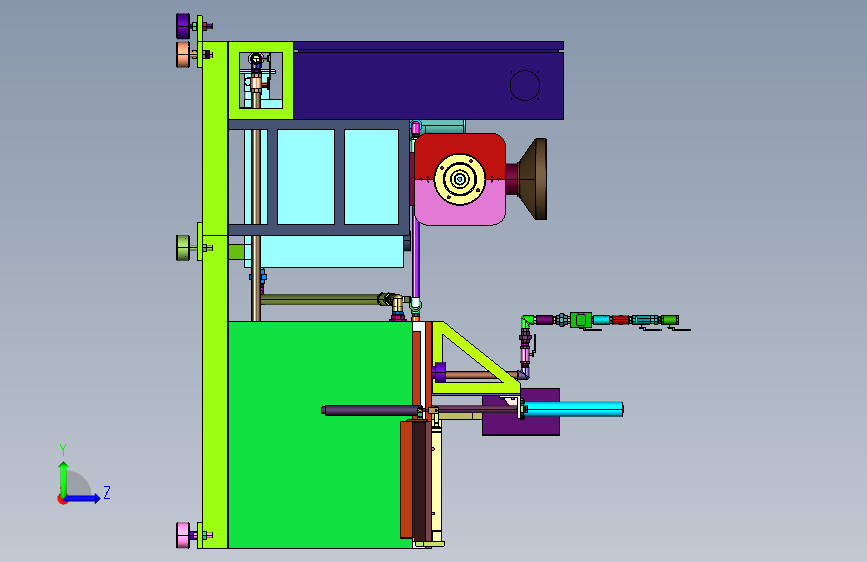Click the blue Z axis arrow of triad

pyautogui.click(x=82, y=498)
